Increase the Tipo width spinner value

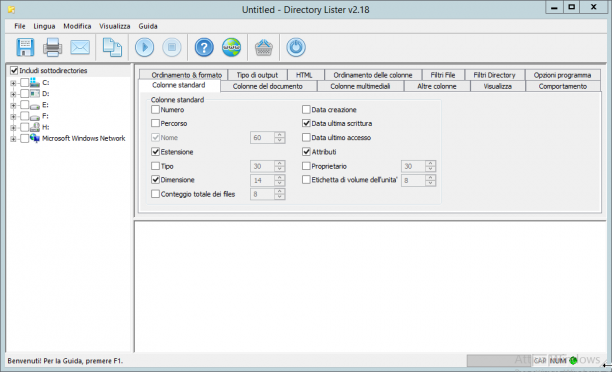(x=279, y=164)
